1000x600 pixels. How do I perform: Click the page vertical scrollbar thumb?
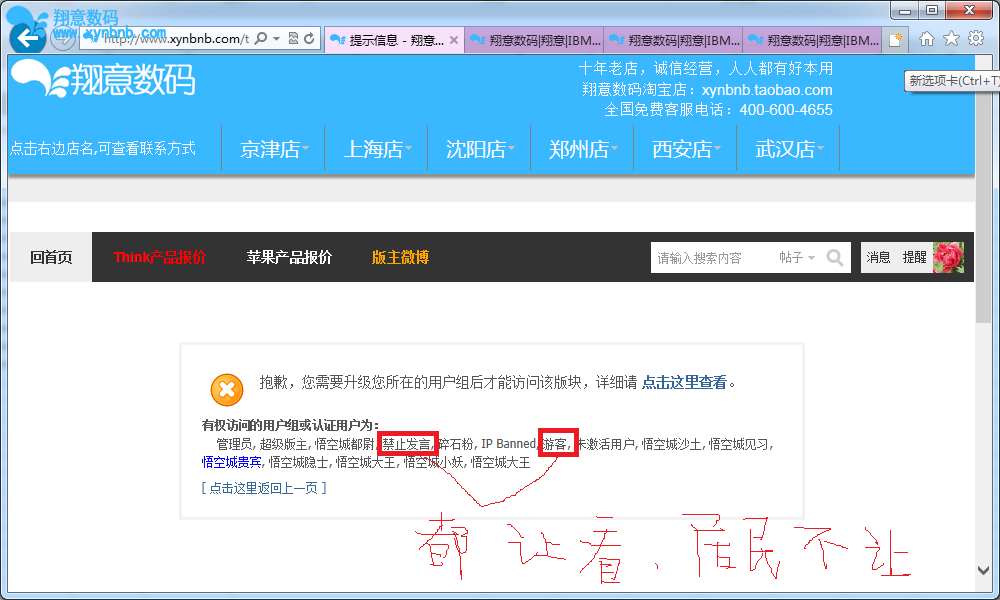click(x=983, y=189)
